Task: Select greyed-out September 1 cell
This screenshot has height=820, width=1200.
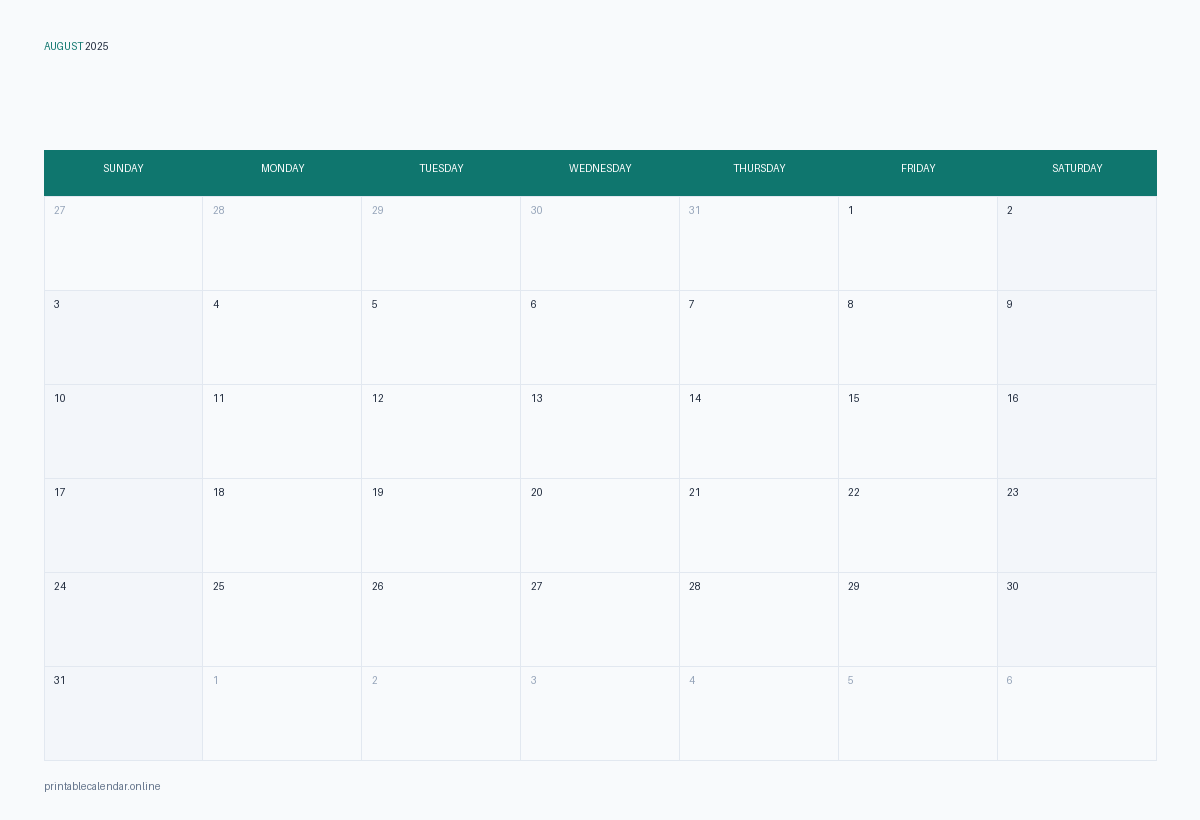Action: [283, 714]
